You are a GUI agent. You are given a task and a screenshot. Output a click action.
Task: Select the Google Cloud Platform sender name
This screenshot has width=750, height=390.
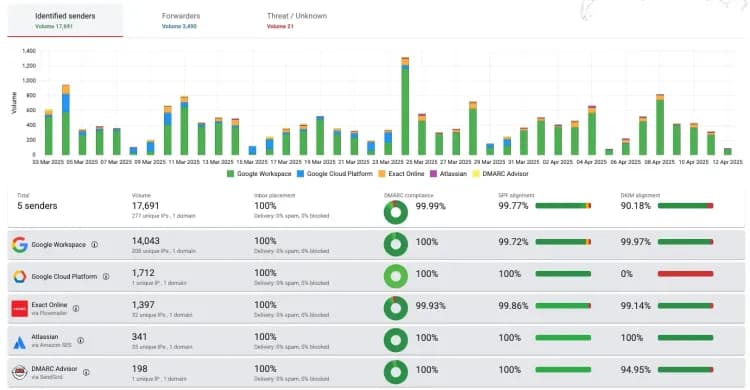[64, 277]
